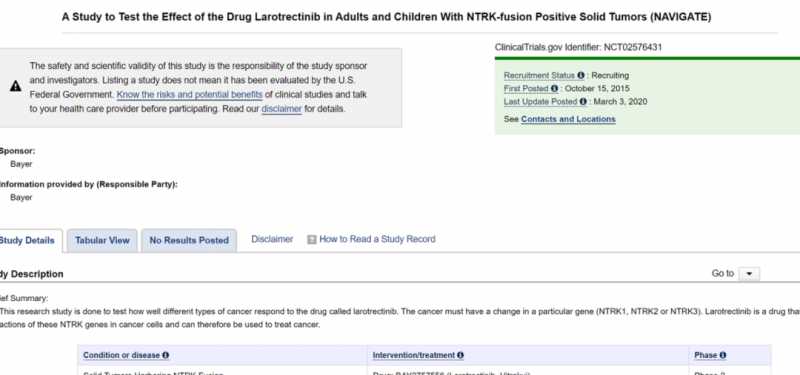Click the Last Update Posted label
The height and width of the screenshot is (375, 800).
541,102
